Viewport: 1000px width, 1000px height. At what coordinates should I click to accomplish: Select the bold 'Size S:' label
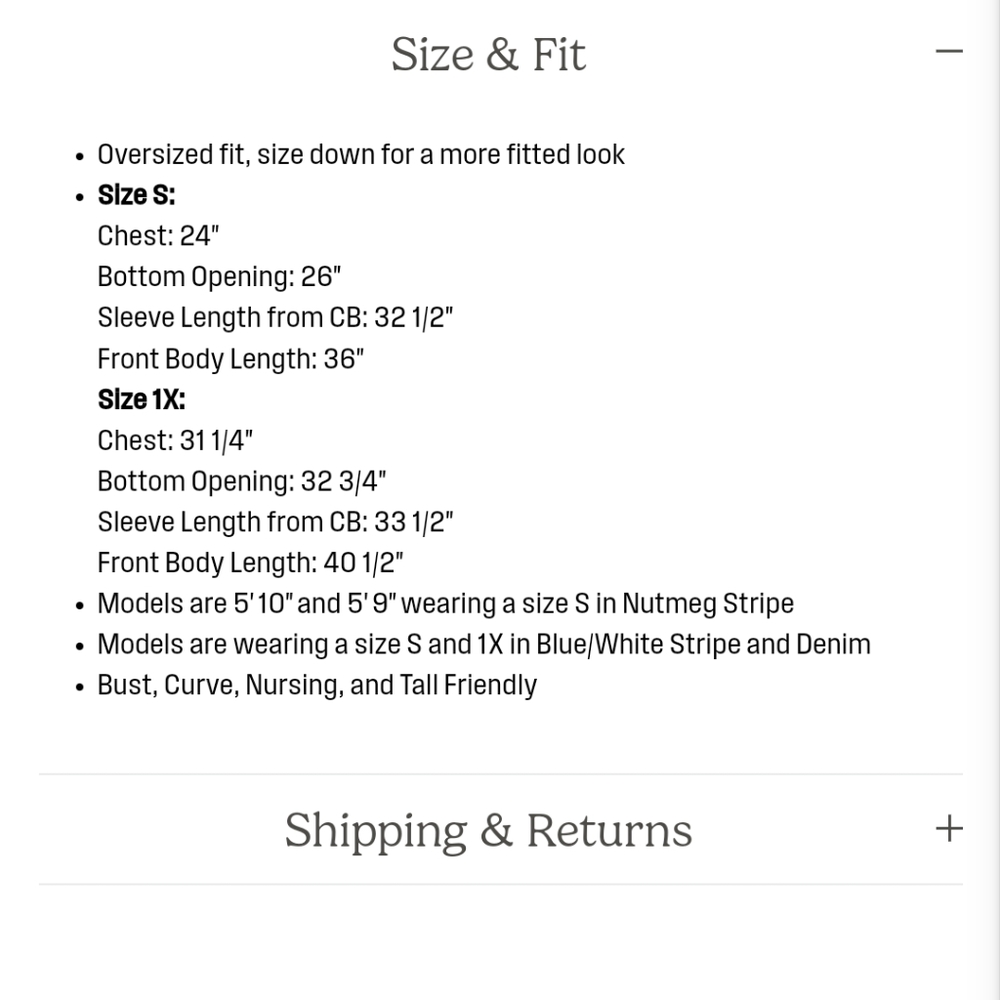(x=136, y=195)
